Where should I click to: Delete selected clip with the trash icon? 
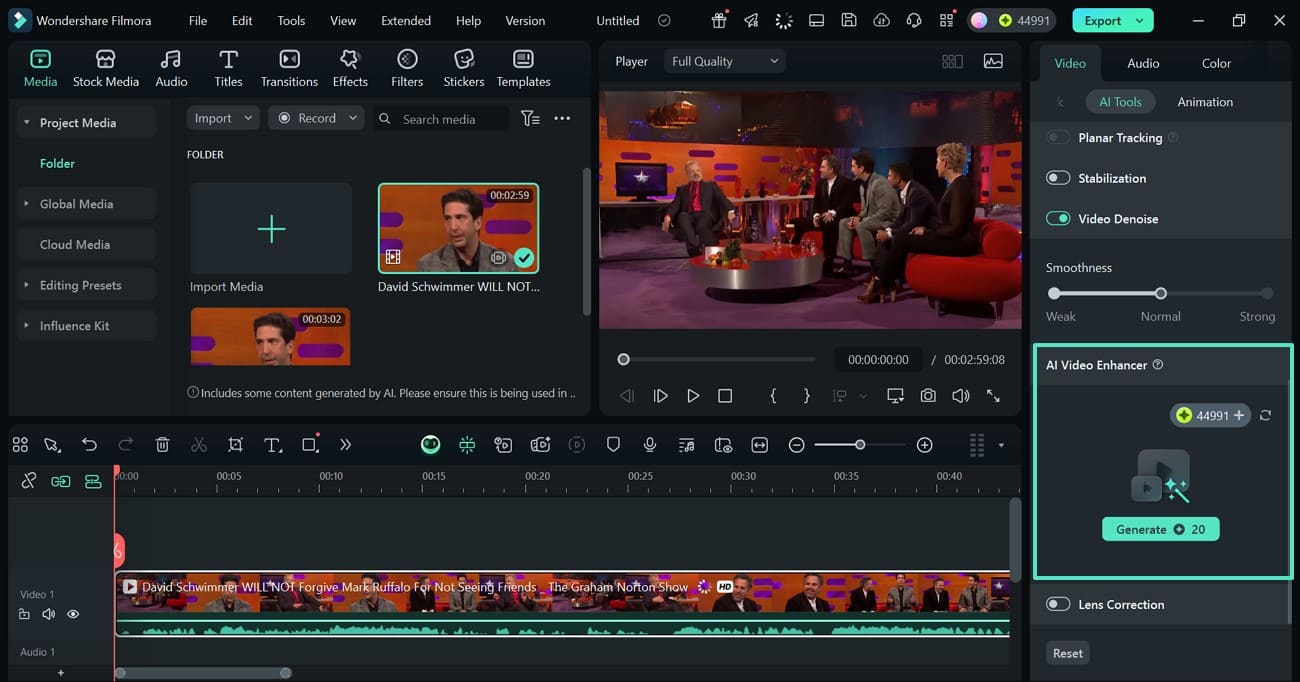(x=162, y=445)
